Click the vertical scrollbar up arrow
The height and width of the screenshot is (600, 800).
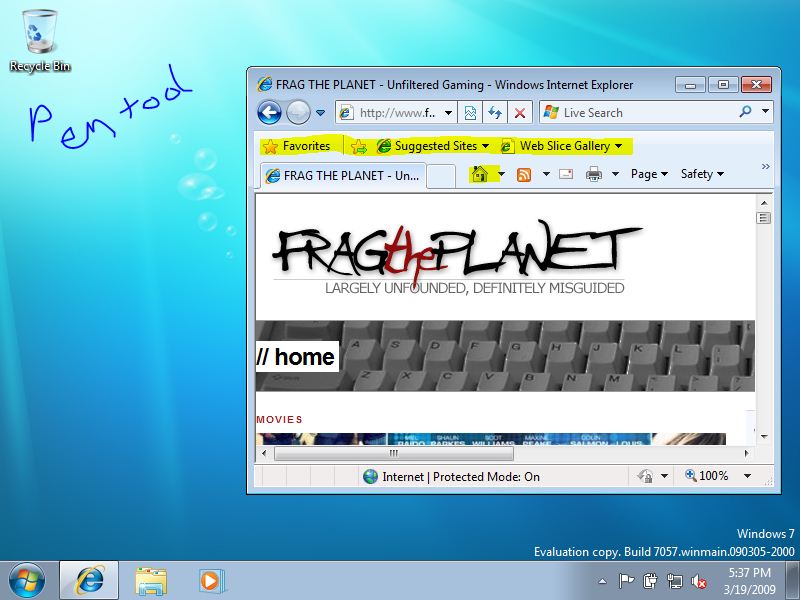(x=764, y=203)
